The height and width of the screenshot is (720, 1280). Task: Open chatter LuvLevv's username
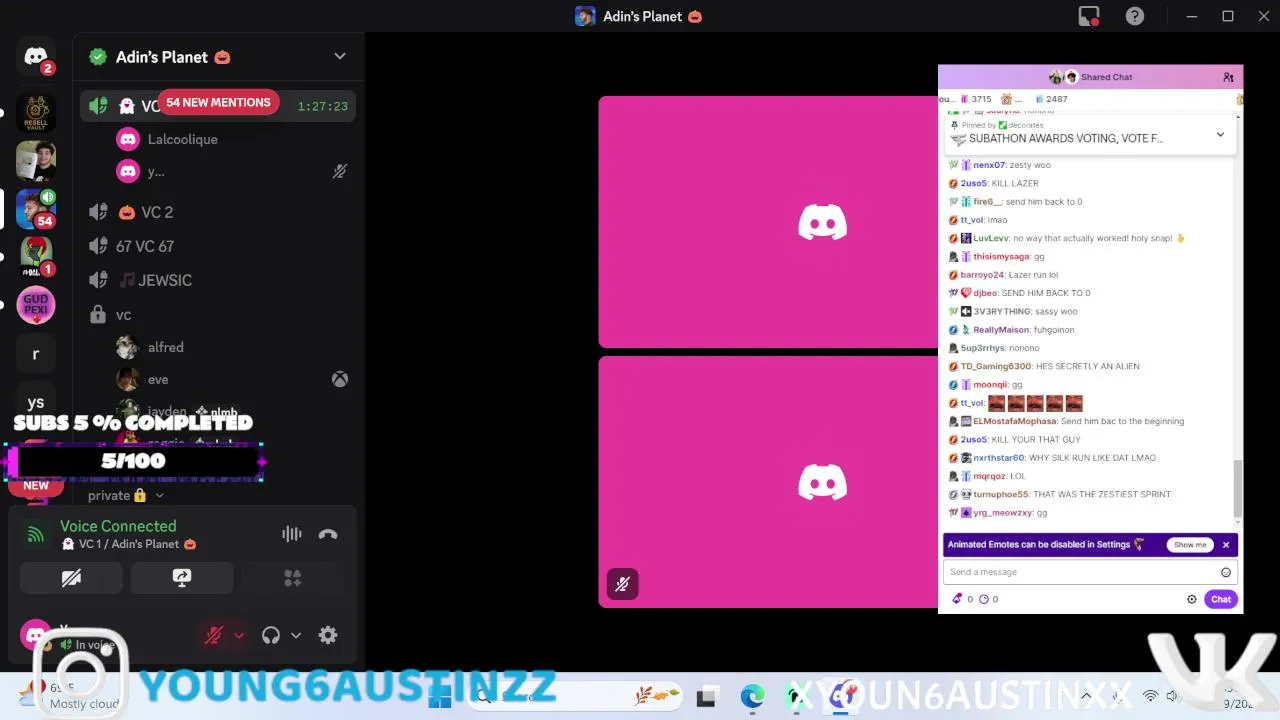coord(991,238)
